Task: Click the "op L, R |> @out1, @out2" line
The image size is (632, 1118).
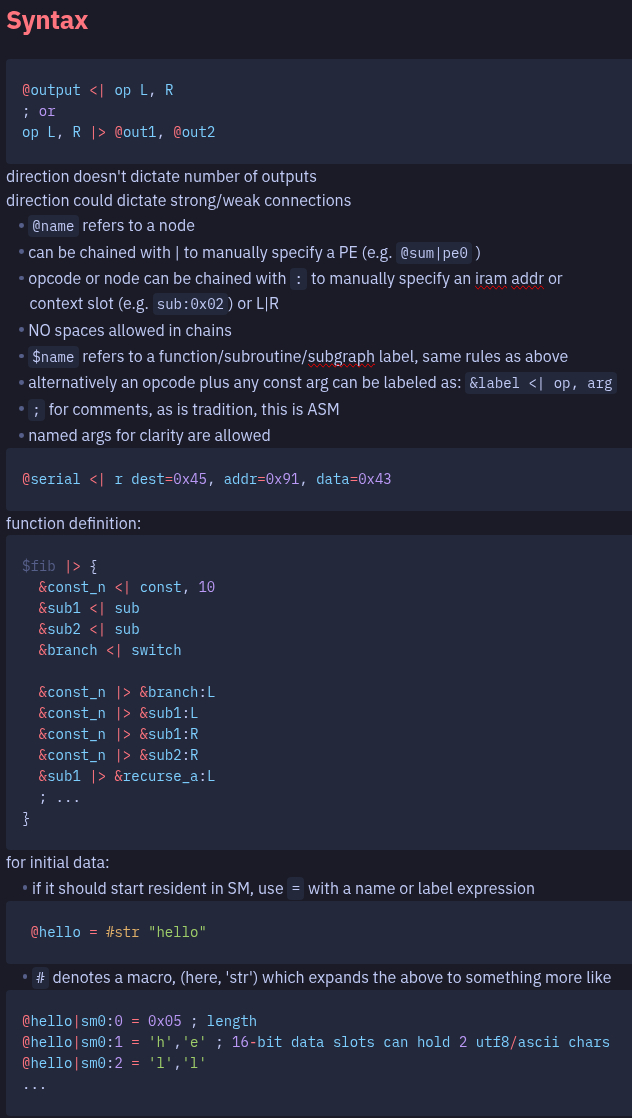Action: click(x=118, y=132)
